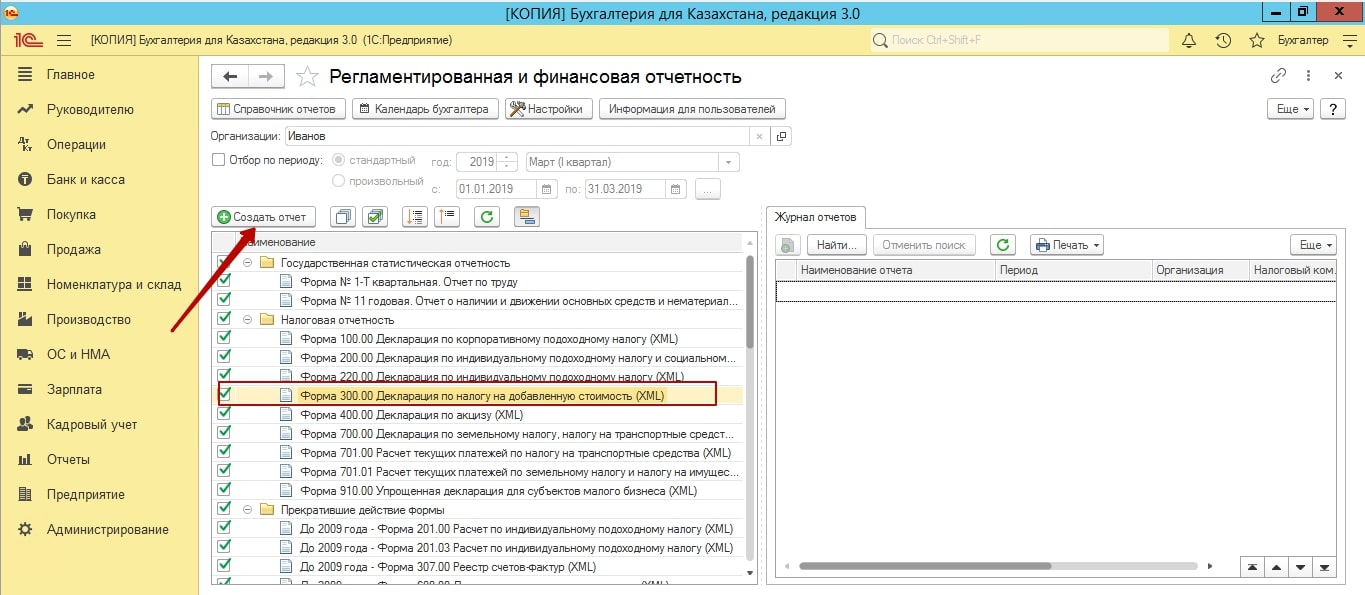Select the 'произвольный' radio button

338,181
